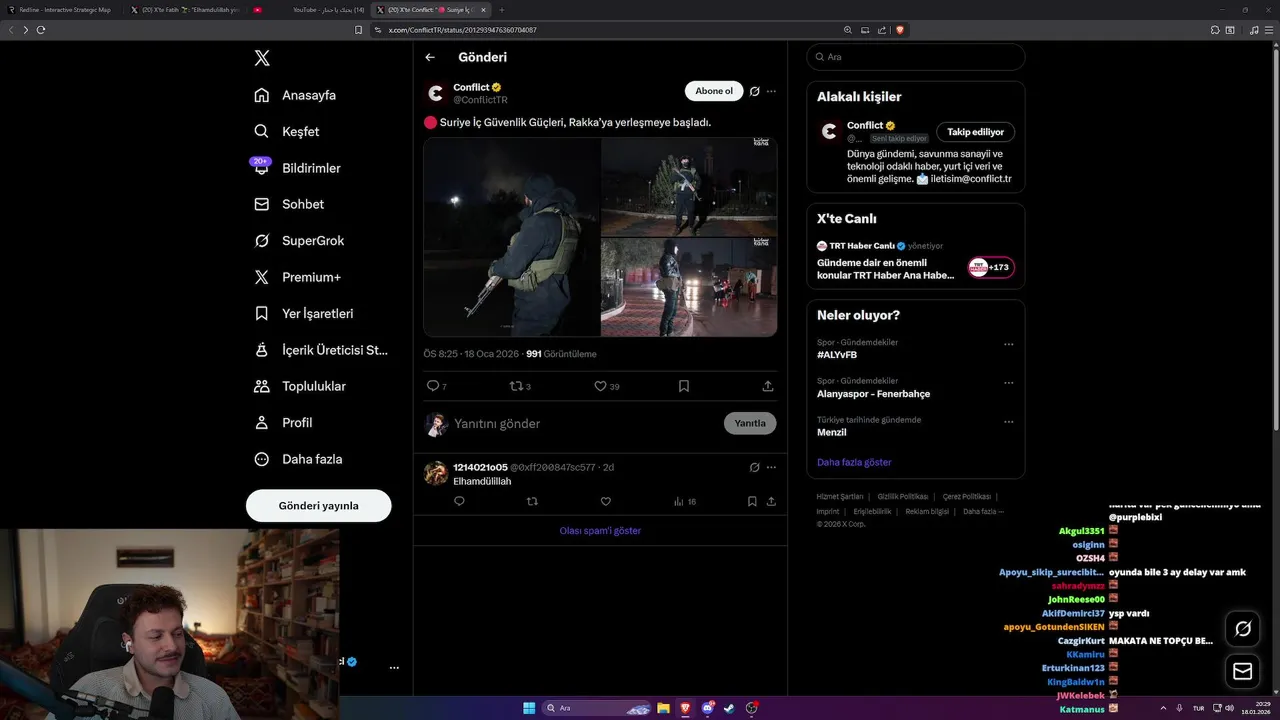Open Windows Start menu
Viewport: 1280px width, 720px height.
coord(529,708)
